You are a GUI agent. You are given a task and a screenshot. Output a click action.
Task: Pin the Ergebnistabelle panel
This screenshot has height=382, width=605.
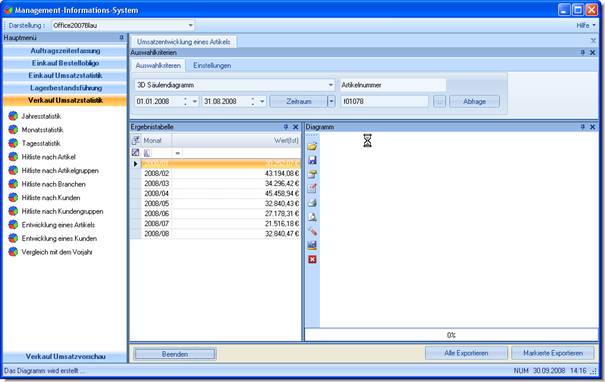pos(286,127)
